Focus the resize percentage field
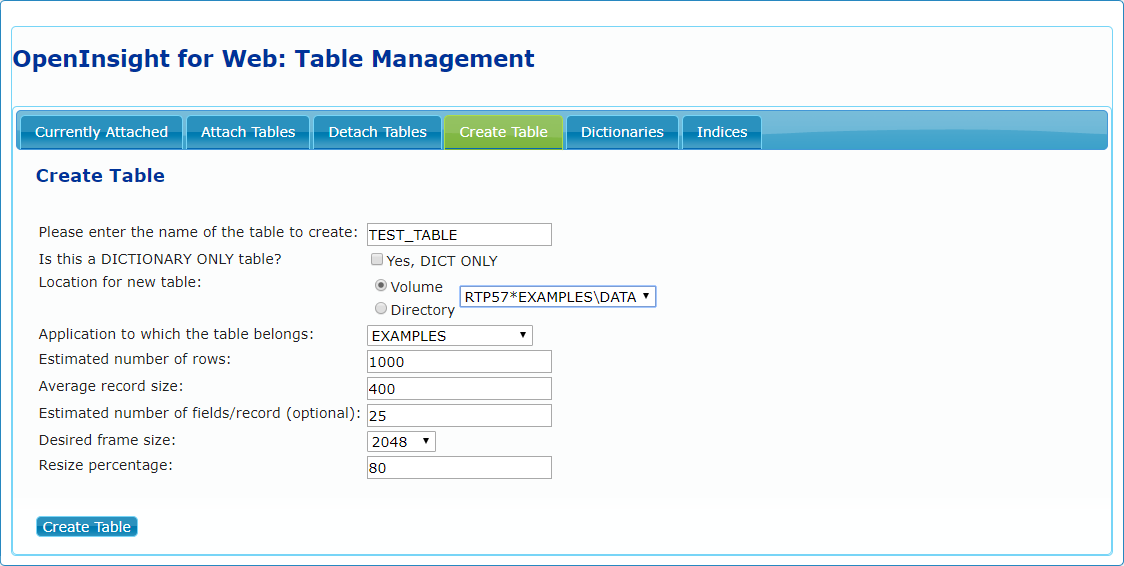This screenshot has width=1124, height=566. 459,468
